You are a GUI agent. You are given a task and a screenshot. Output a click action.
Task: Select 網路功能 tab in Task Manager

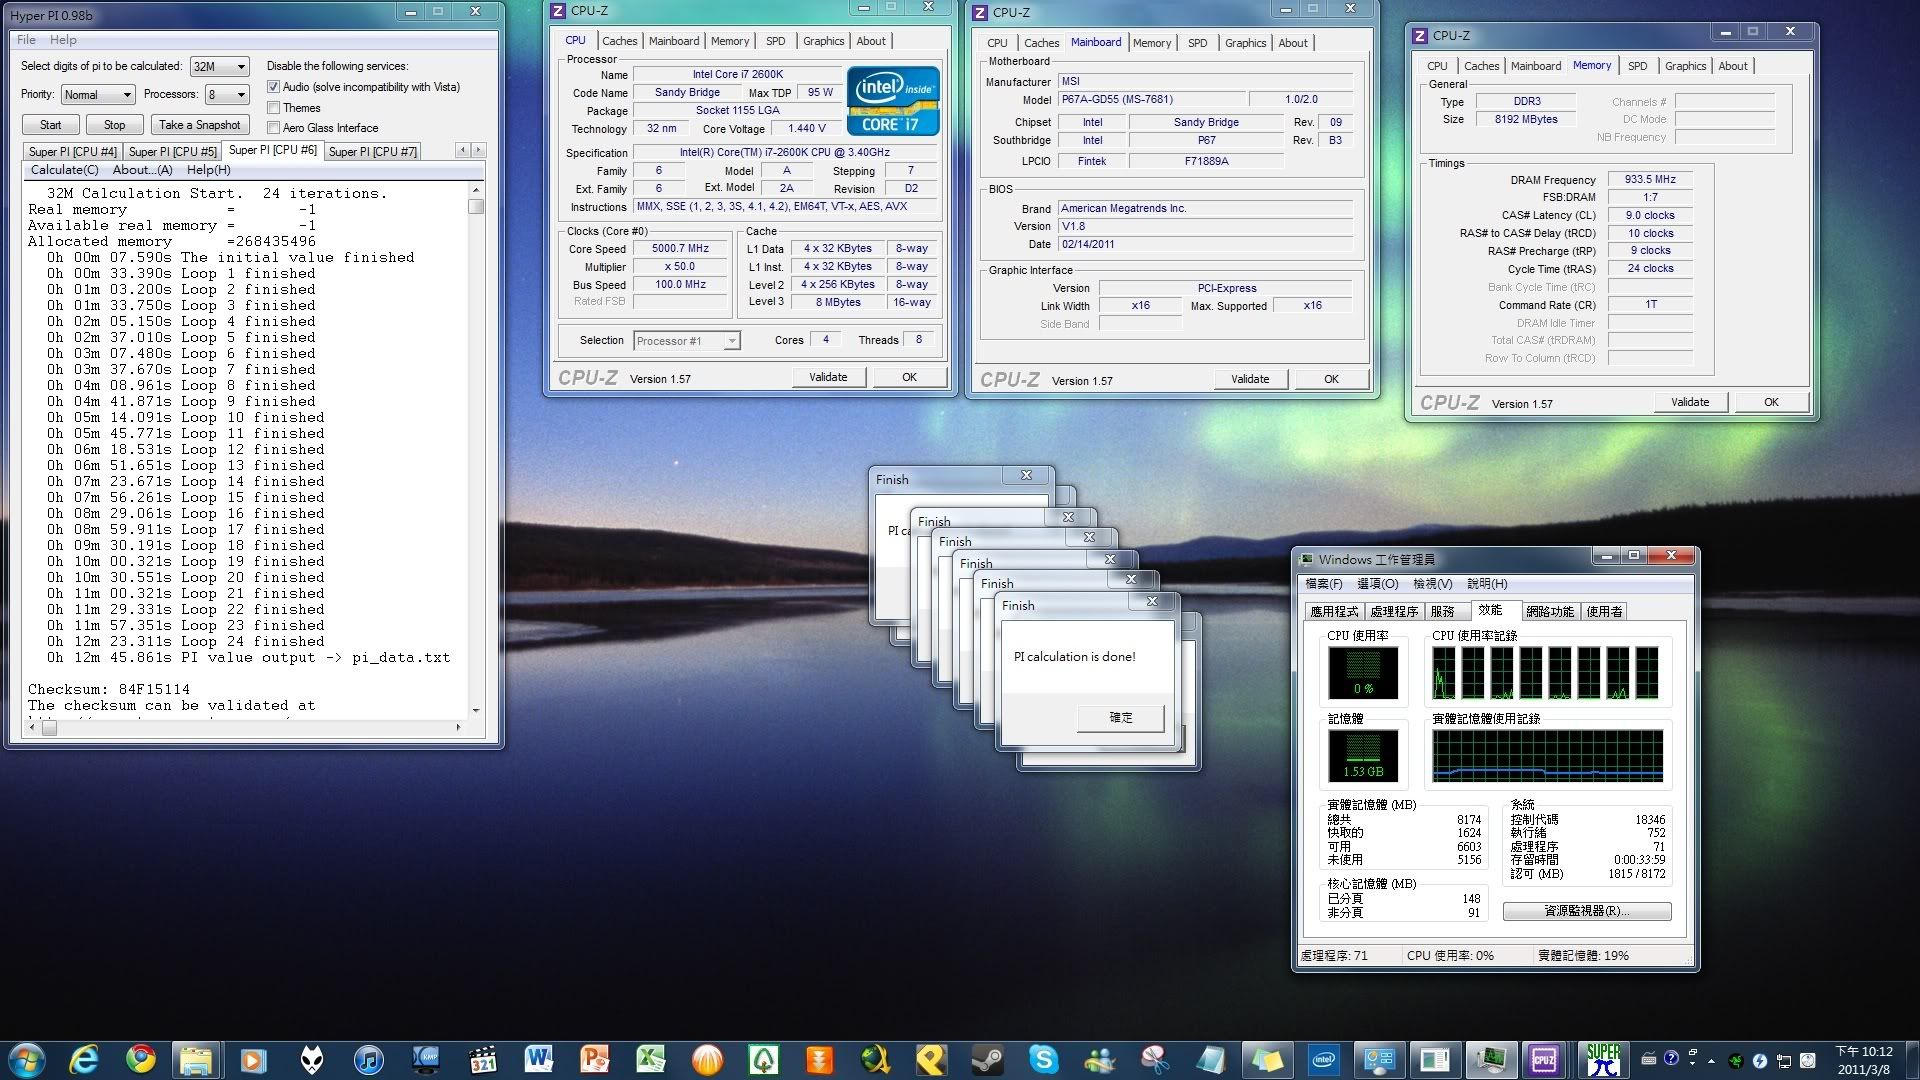pos(1549,611)
